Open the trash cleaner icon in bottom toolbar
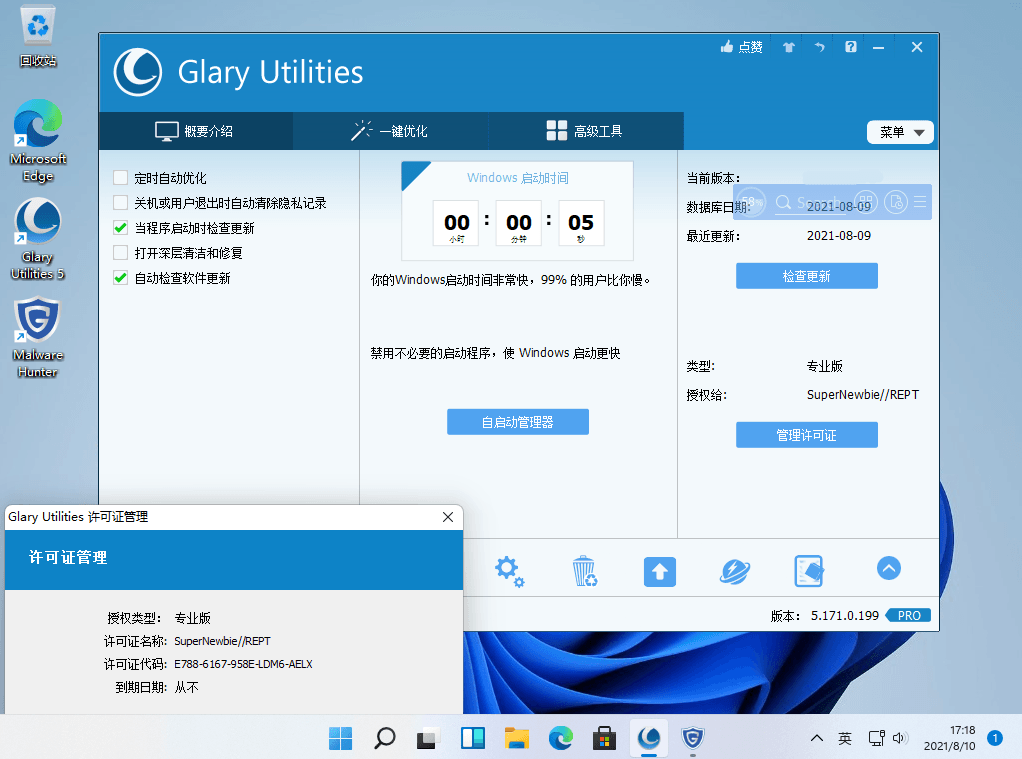Screen dimensions: 1022x759 click(x=584, y=571)
